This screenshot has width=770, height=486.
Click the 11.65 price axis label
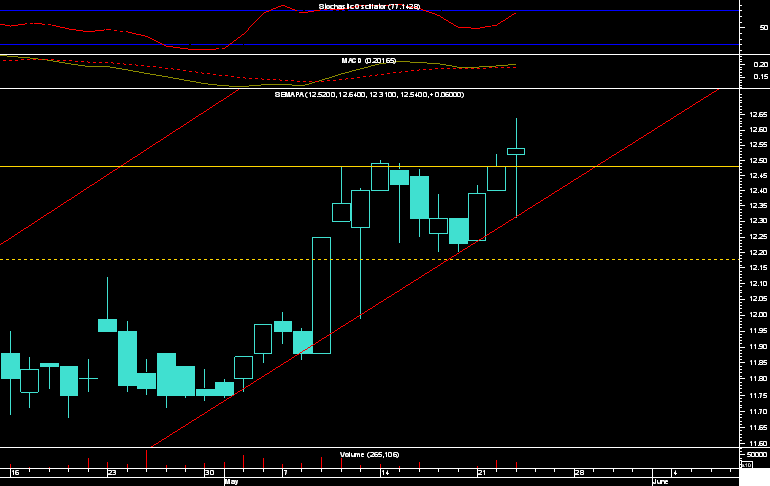point(758,428)
